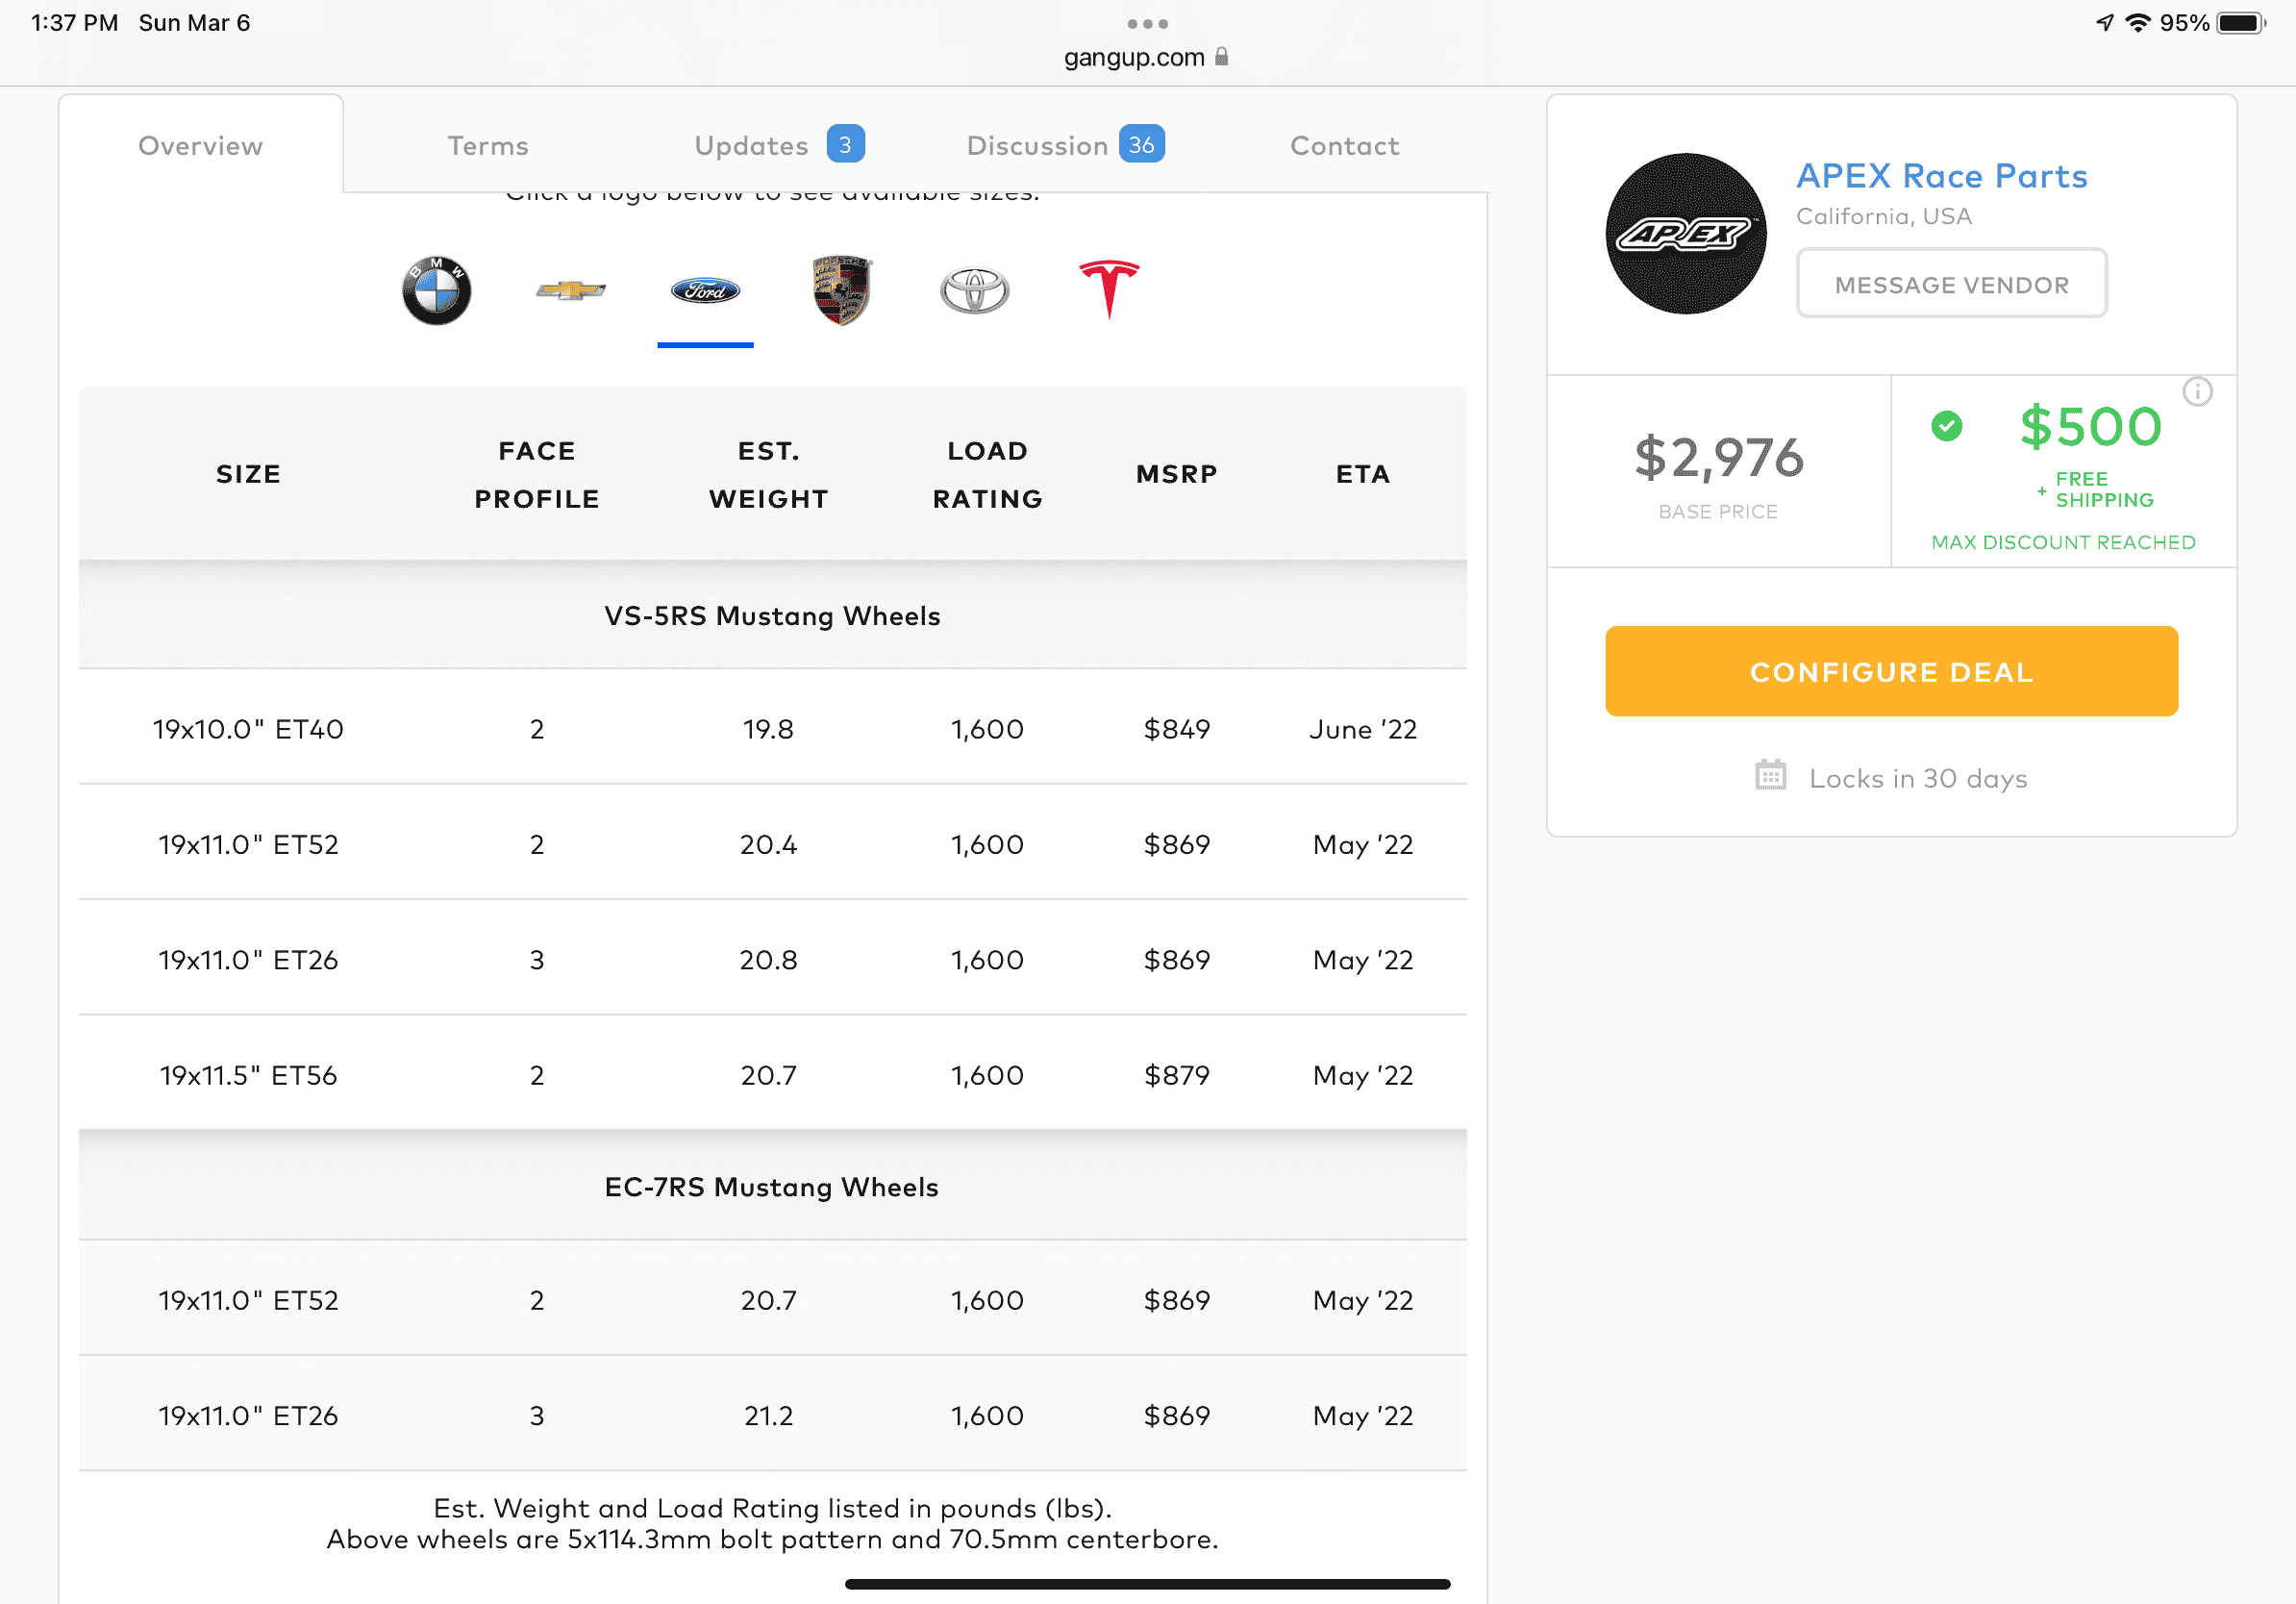Image resolution: width=2296 pixels, height=1604 pixels.
Task: Click the MSRP column header
Action: pos(1177,474)
